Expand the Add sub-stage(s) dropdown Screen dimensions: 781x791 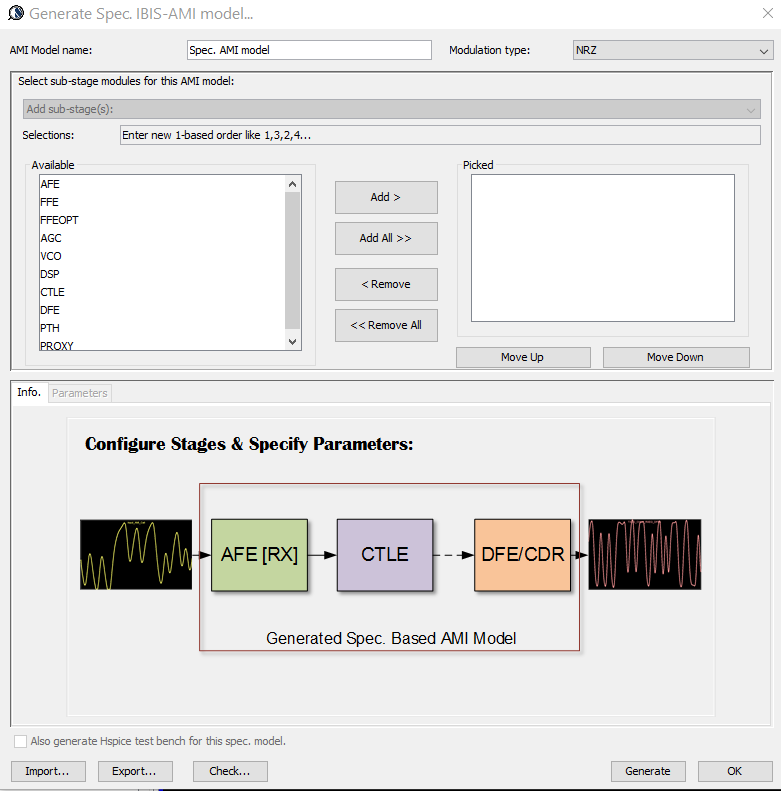tap(390, 109)
